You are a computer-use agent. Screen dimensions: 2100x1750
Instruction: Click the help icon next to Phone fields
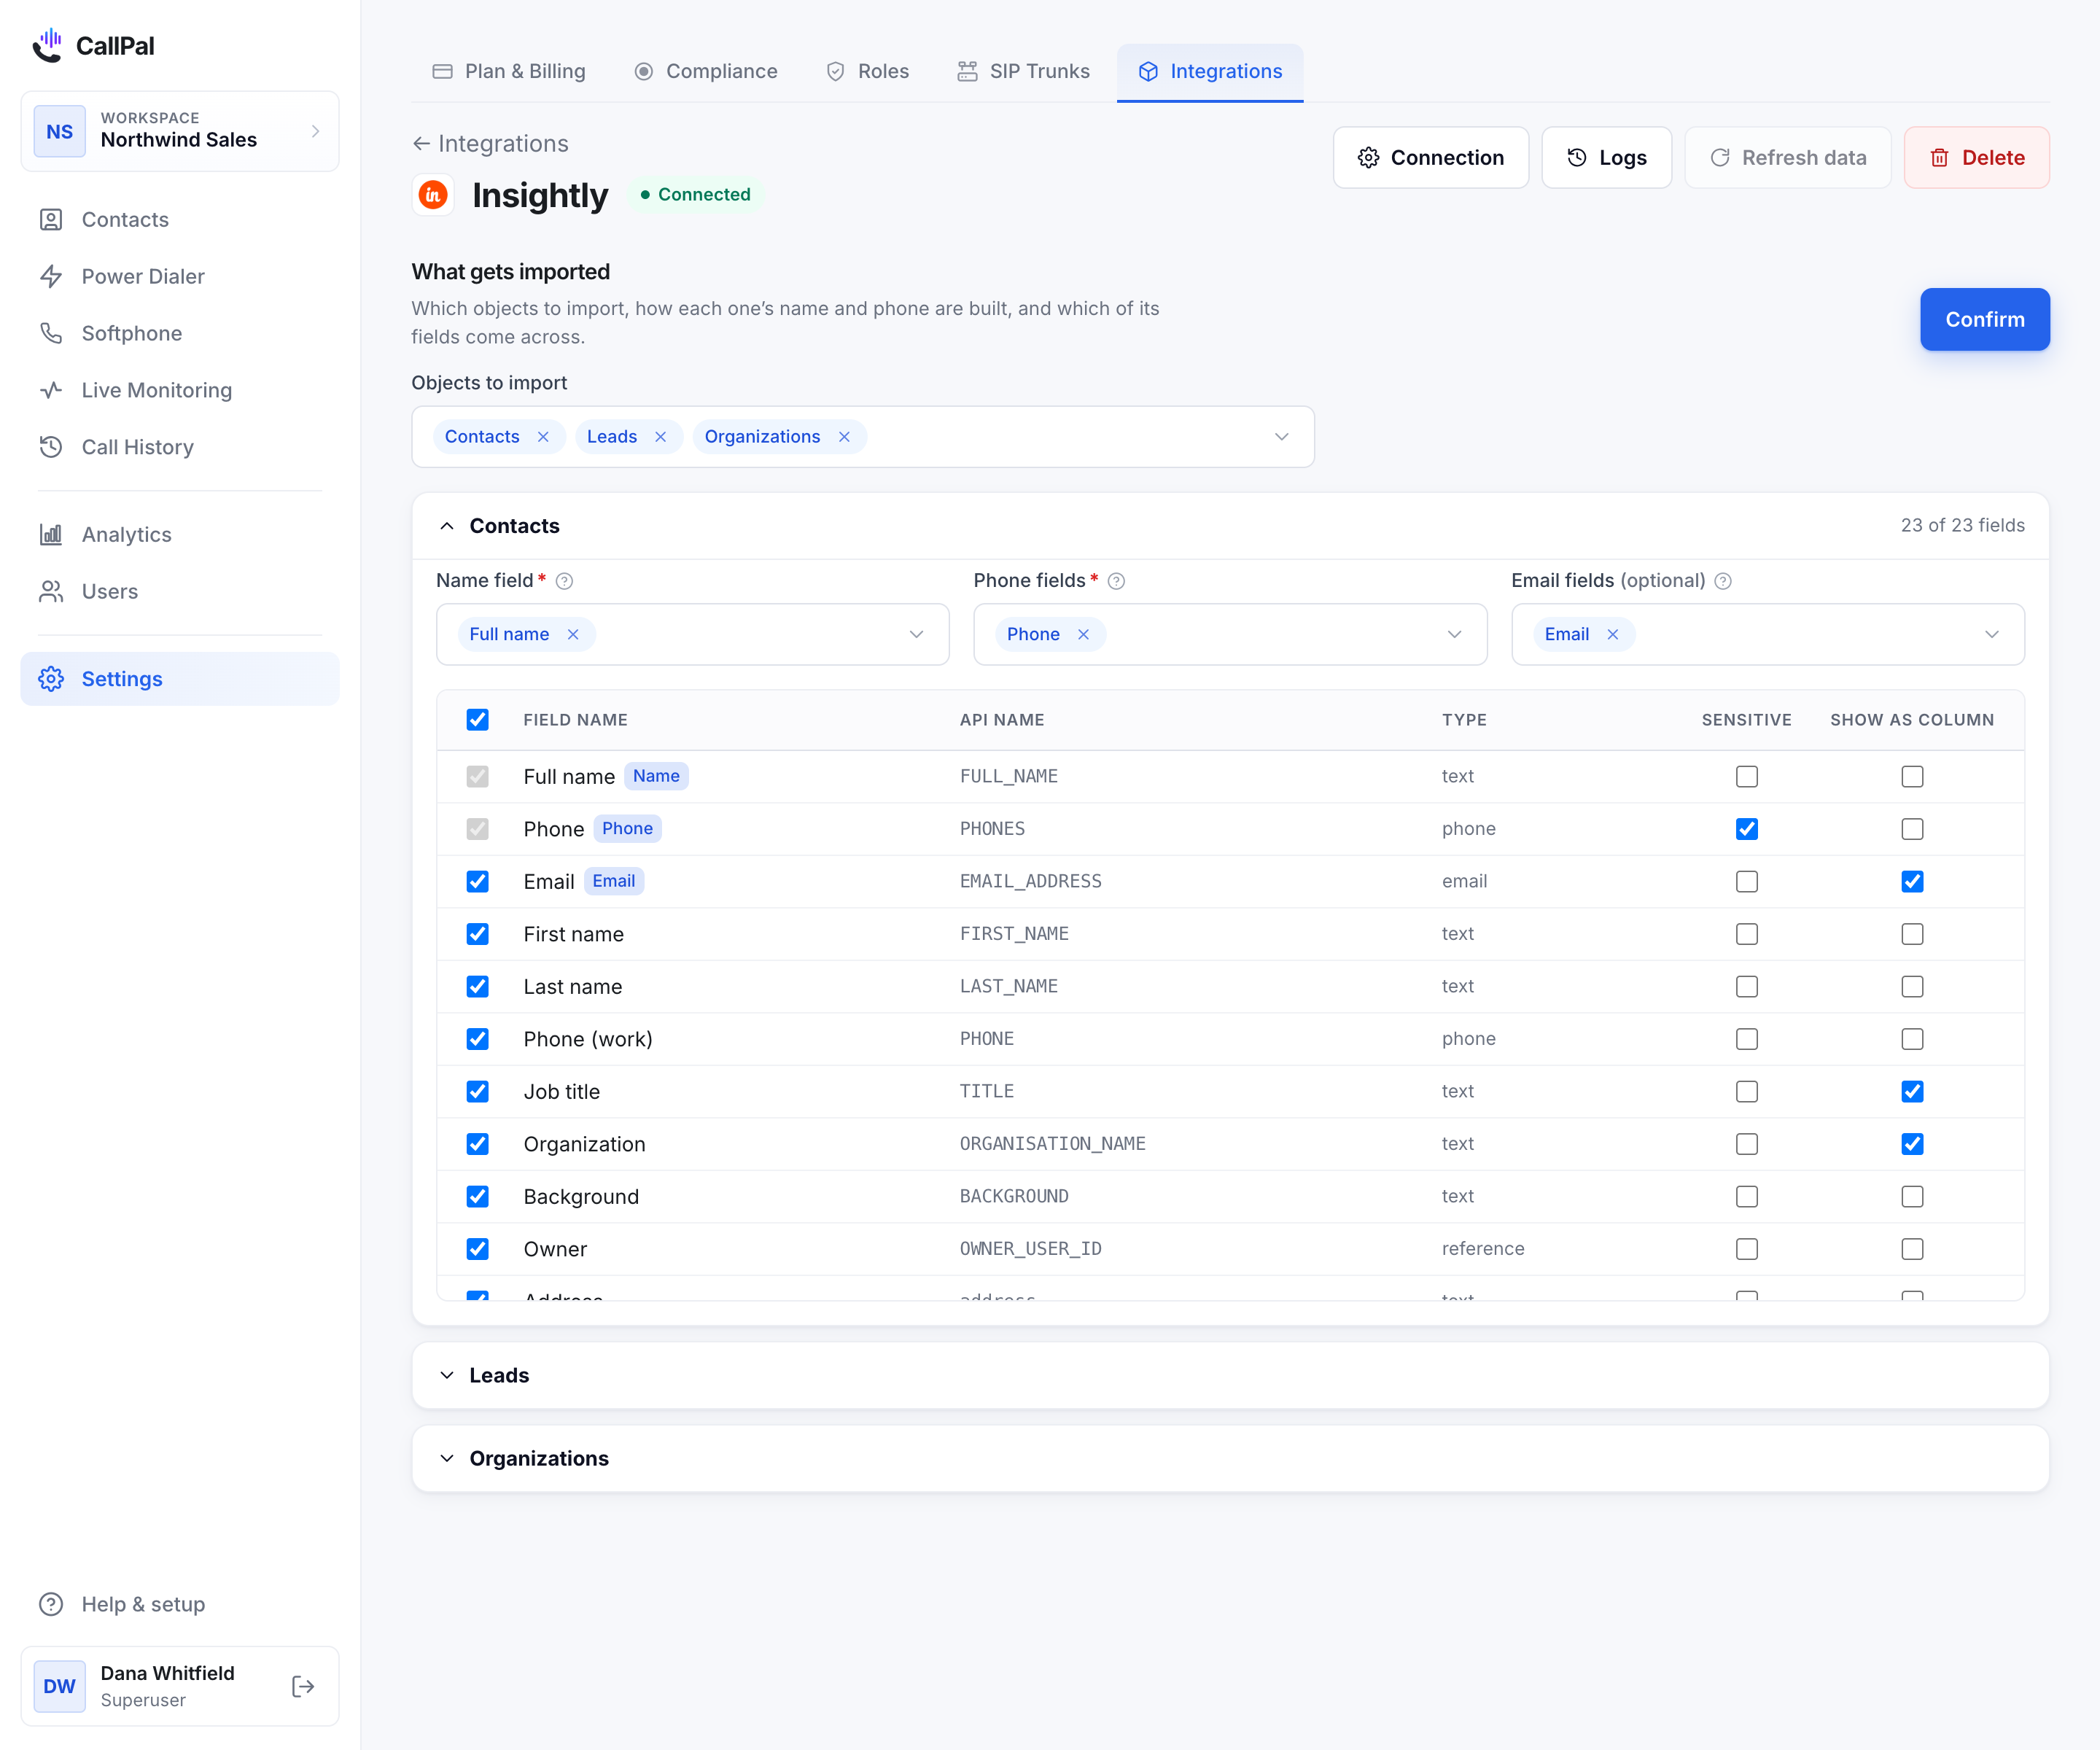(1116, 581)
